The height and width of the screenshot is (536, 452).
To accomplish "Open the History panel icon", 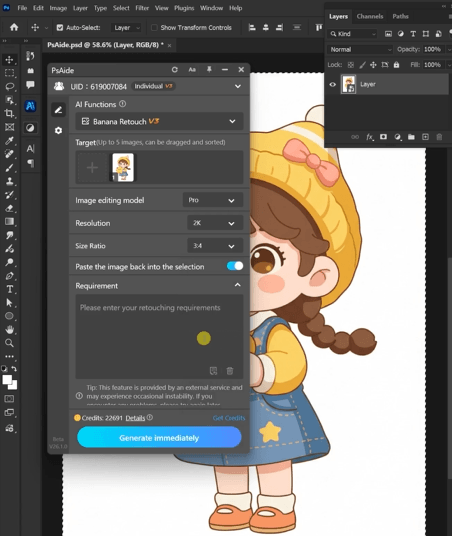I will [x=30, y=56].
